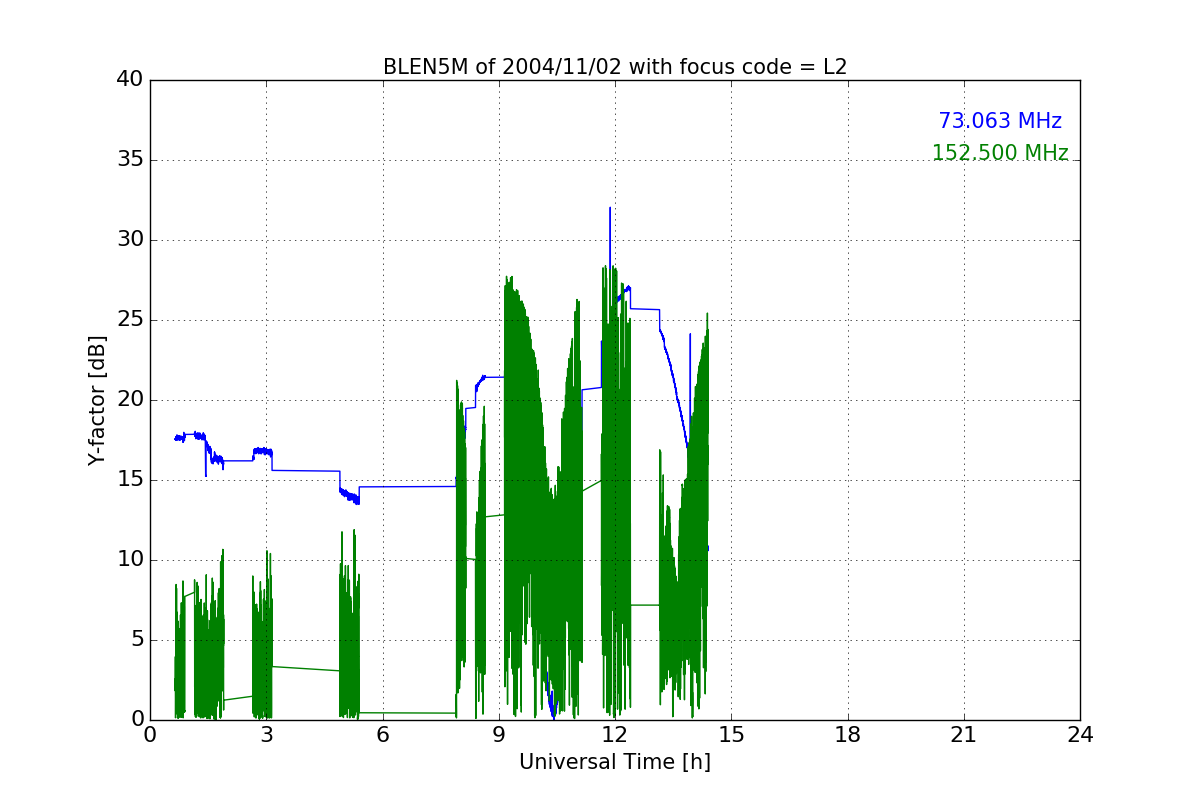The image size is (1200, 800).
Task: Click the plot title "BLEN5M of 2004/11/02 with focus code = L2"
Action: (x=615, y=67)
